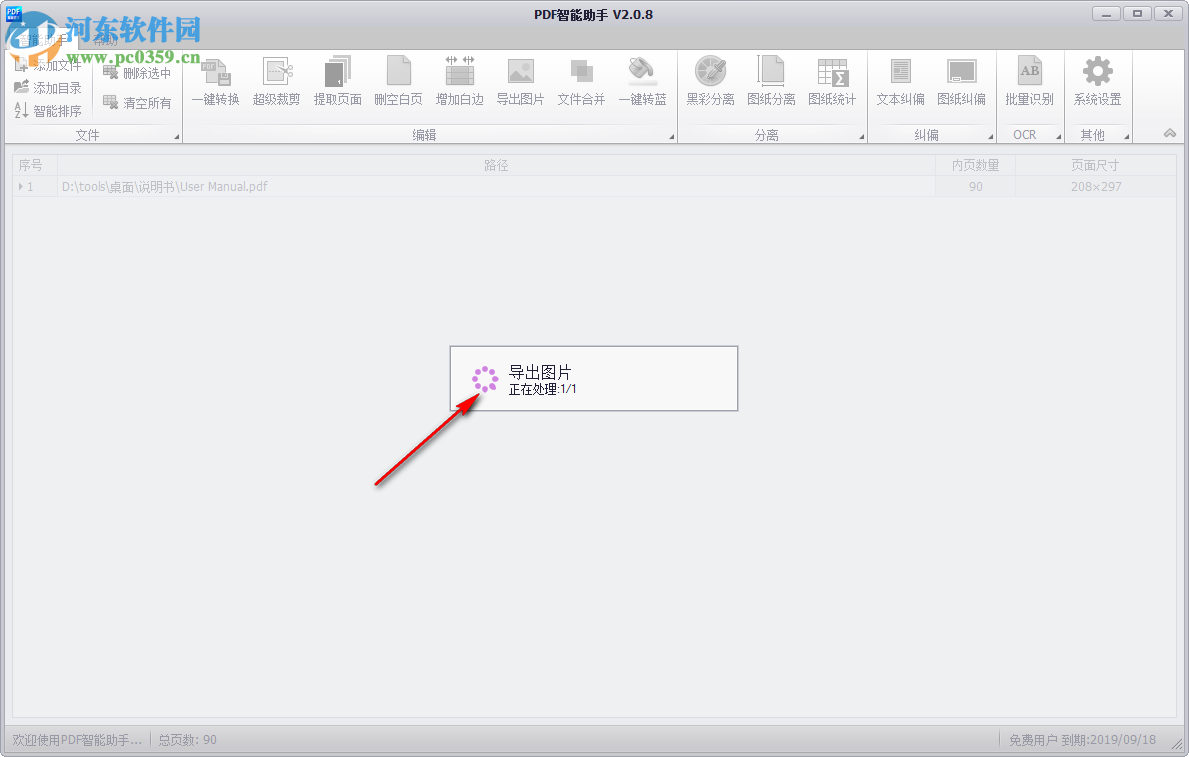This screenshot has width=1189, height=757.
Task: Close the PDF智能助手 window
Action: click(x=1169, y=14)
